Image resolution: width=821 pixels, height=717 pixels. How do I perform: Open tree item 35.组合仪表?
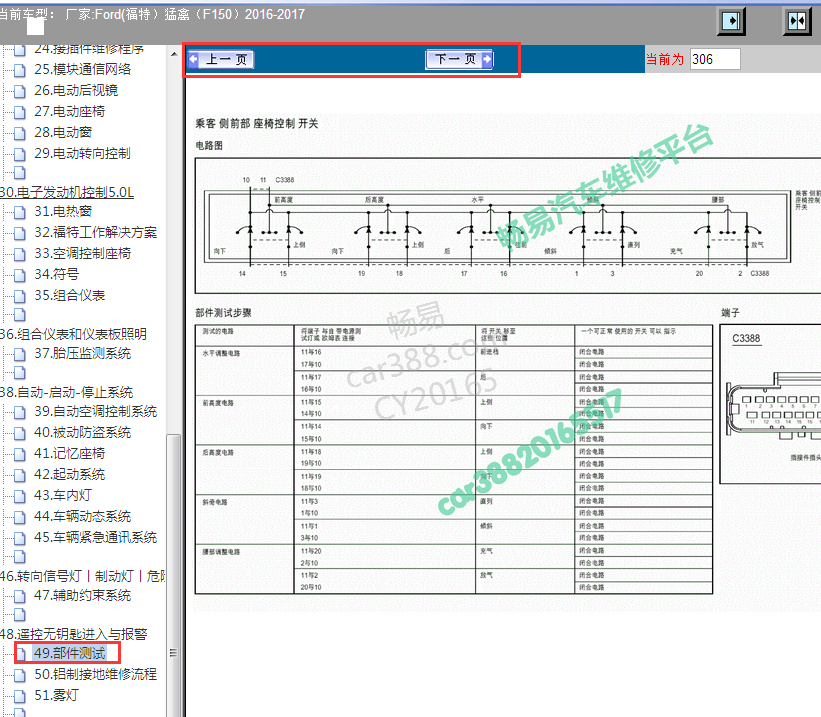(x=70, y=295)
